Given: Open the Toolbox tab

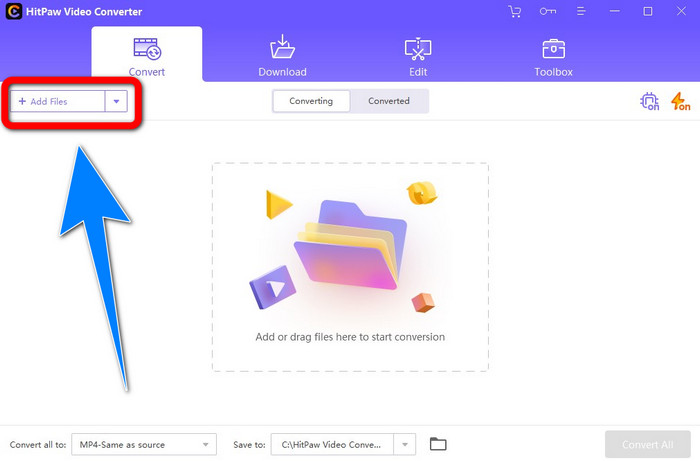Looking at the screenshot, I should click(554, 58).
